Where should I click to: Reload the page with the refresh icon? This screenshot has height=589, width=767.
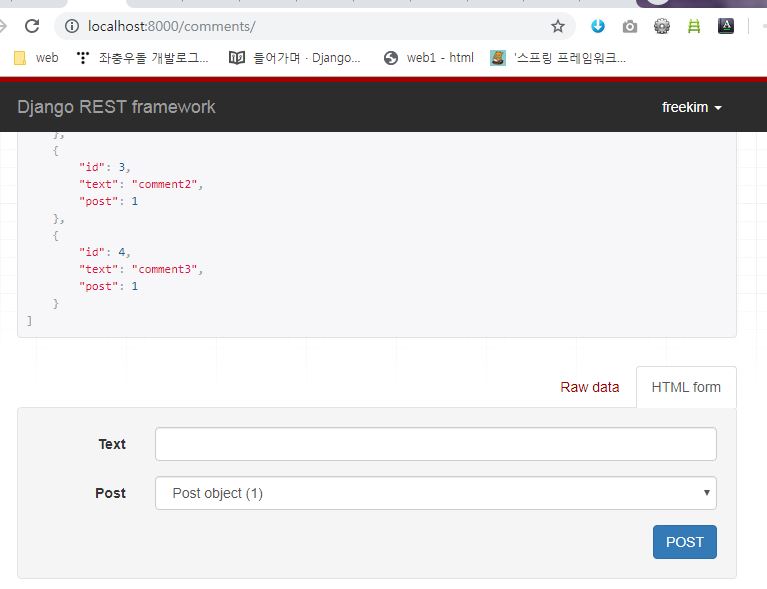click(x=32, y=26)
